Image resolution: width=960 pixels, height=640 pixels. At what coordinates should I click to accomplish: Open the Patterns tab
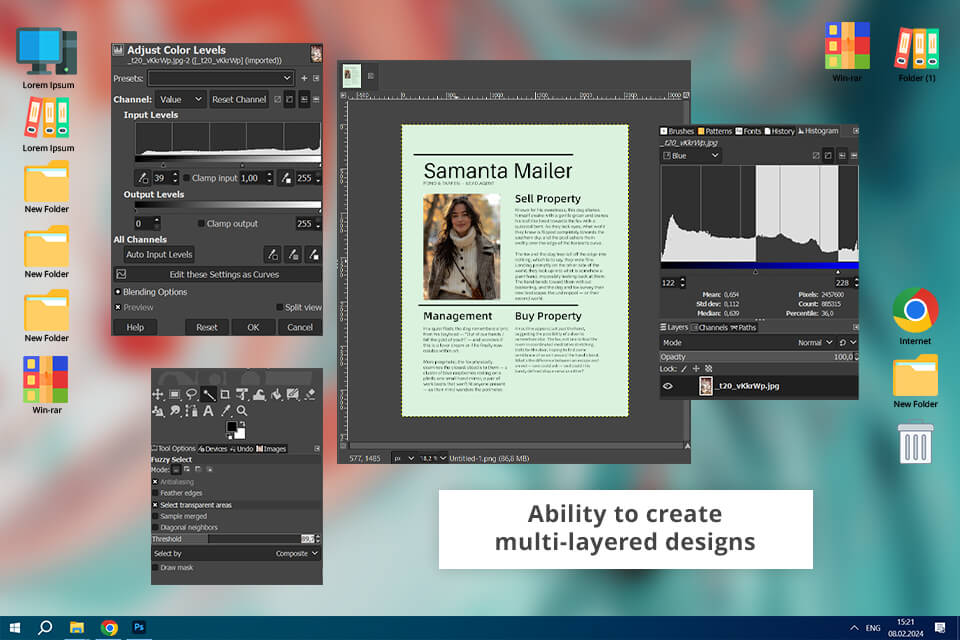click(x=714, y=131)
